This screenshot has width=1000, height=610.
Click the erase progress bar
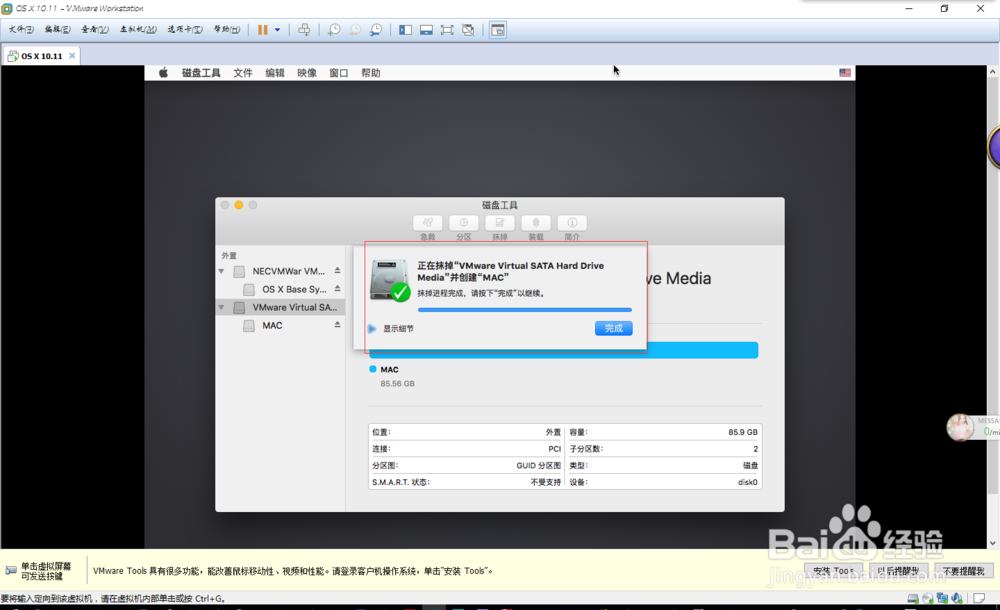(525, 310)
